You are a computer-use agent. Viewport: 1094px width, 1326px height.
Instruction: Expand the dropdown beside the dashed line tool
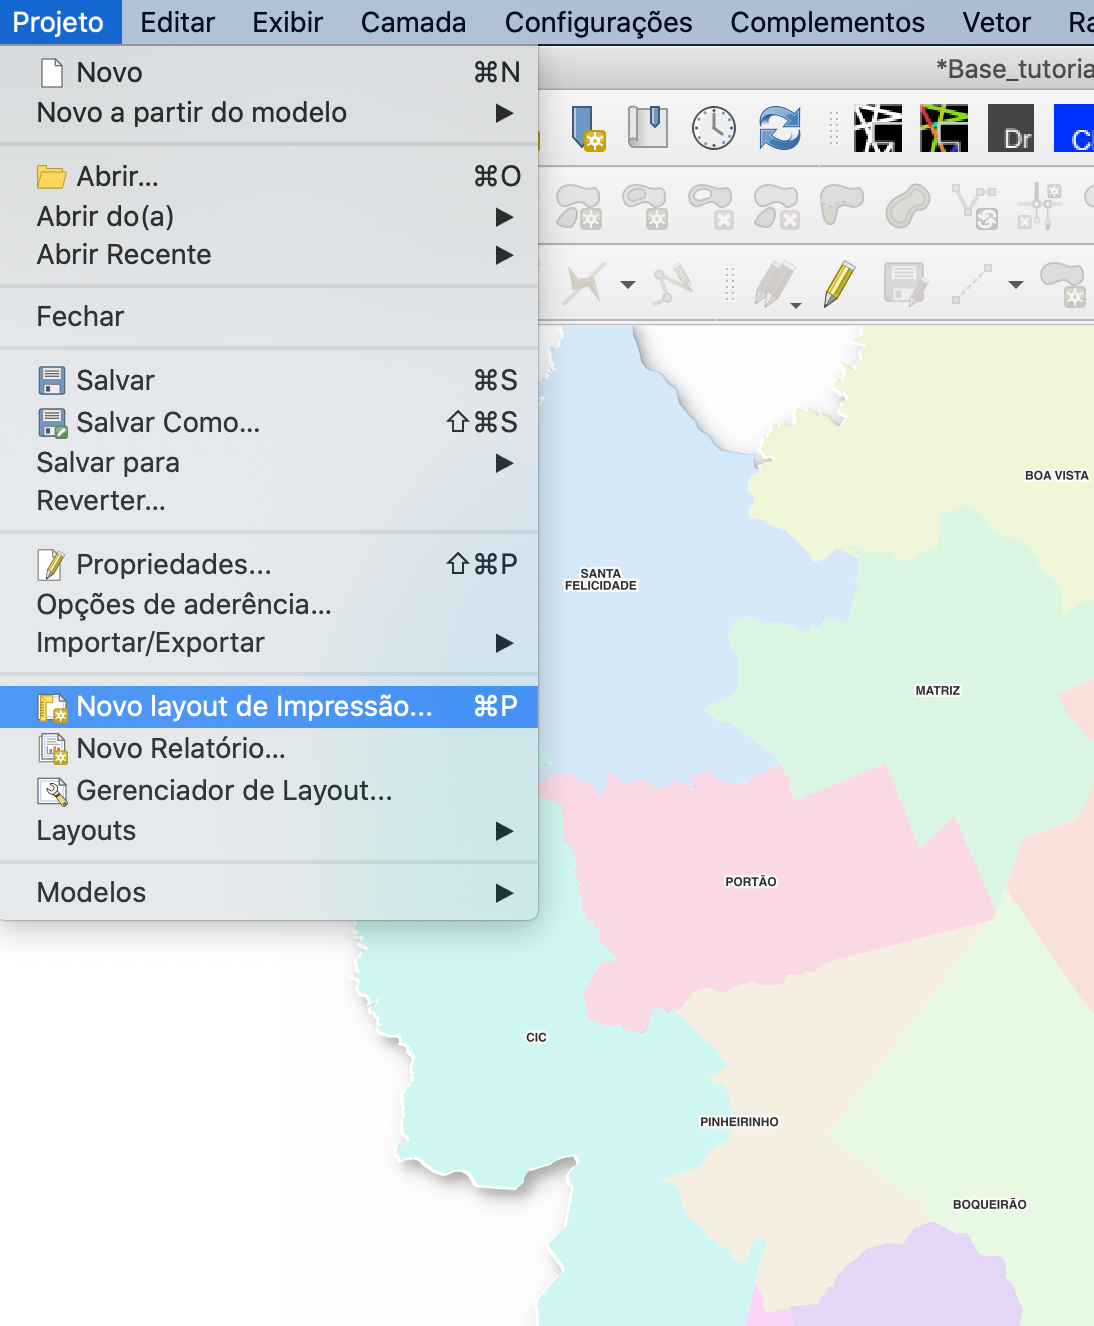coord(1013,285)
